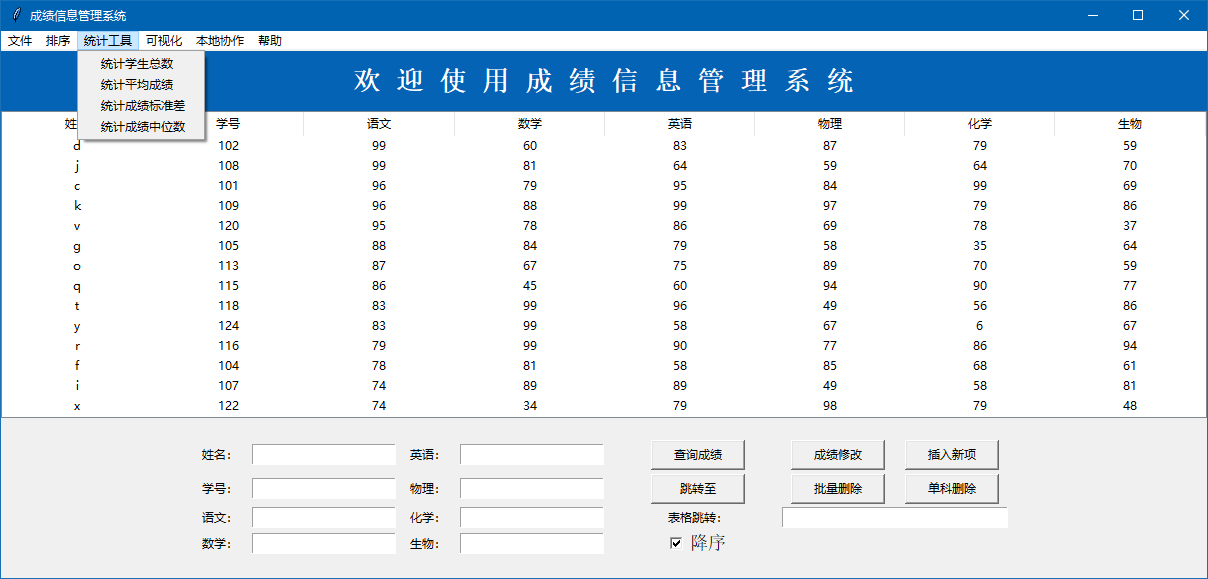Minimize the 成绩信息管理系统 window
The height and width of the screenshot is (579, 1208).
pos(1092,15)
